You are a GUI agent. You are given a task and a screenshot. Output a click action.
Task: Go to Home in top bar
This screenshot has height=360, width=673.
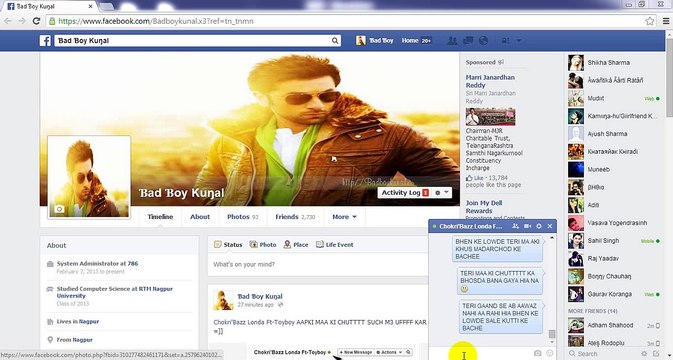[410, 40]
